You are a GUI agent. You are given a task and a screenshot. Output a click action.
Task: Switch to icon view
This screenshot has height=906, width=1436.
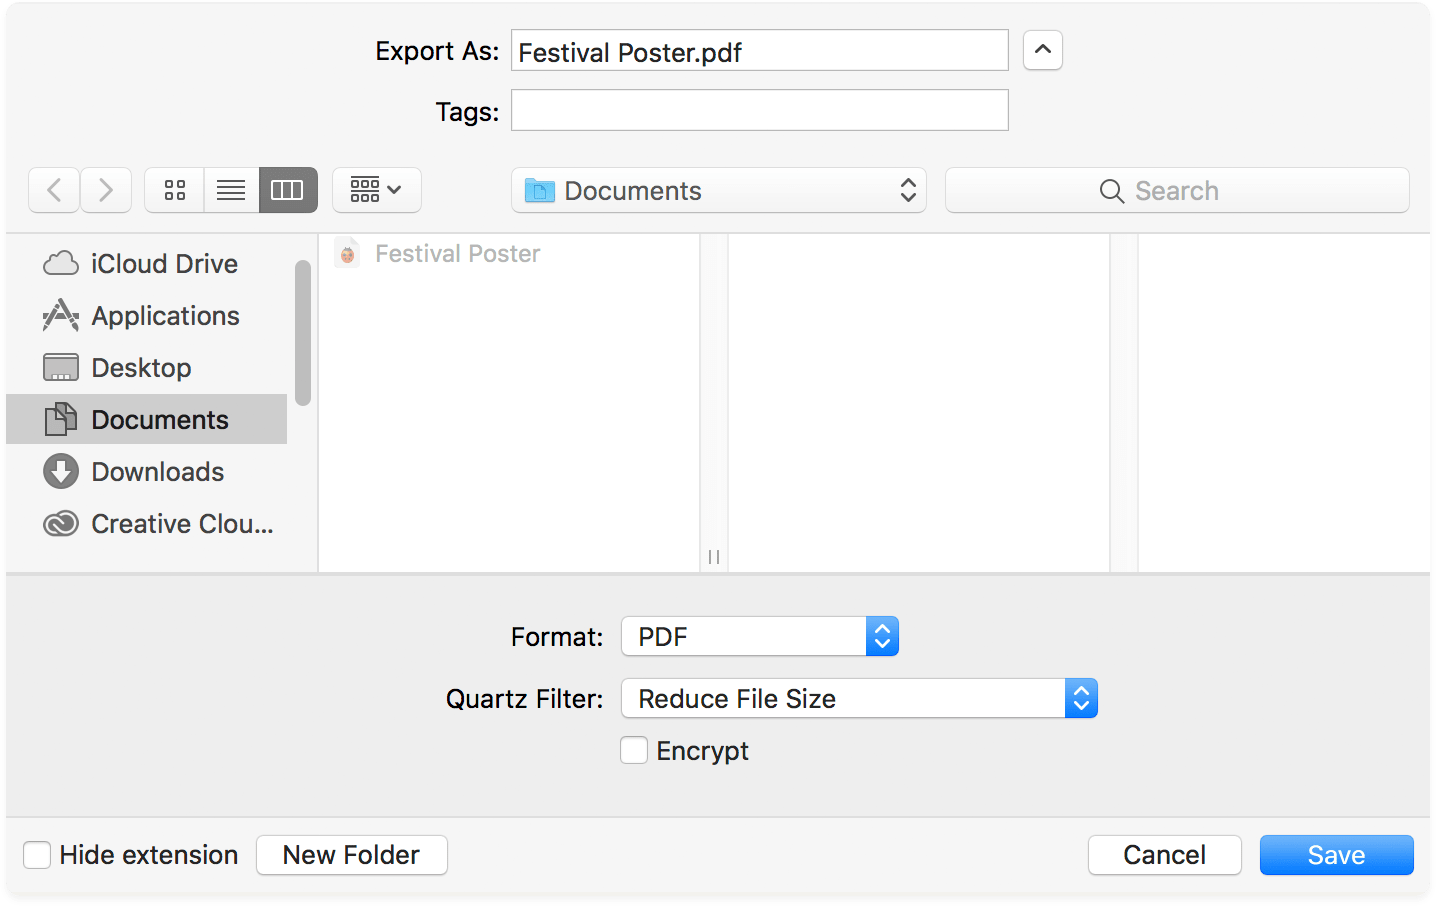click(175, 190)
